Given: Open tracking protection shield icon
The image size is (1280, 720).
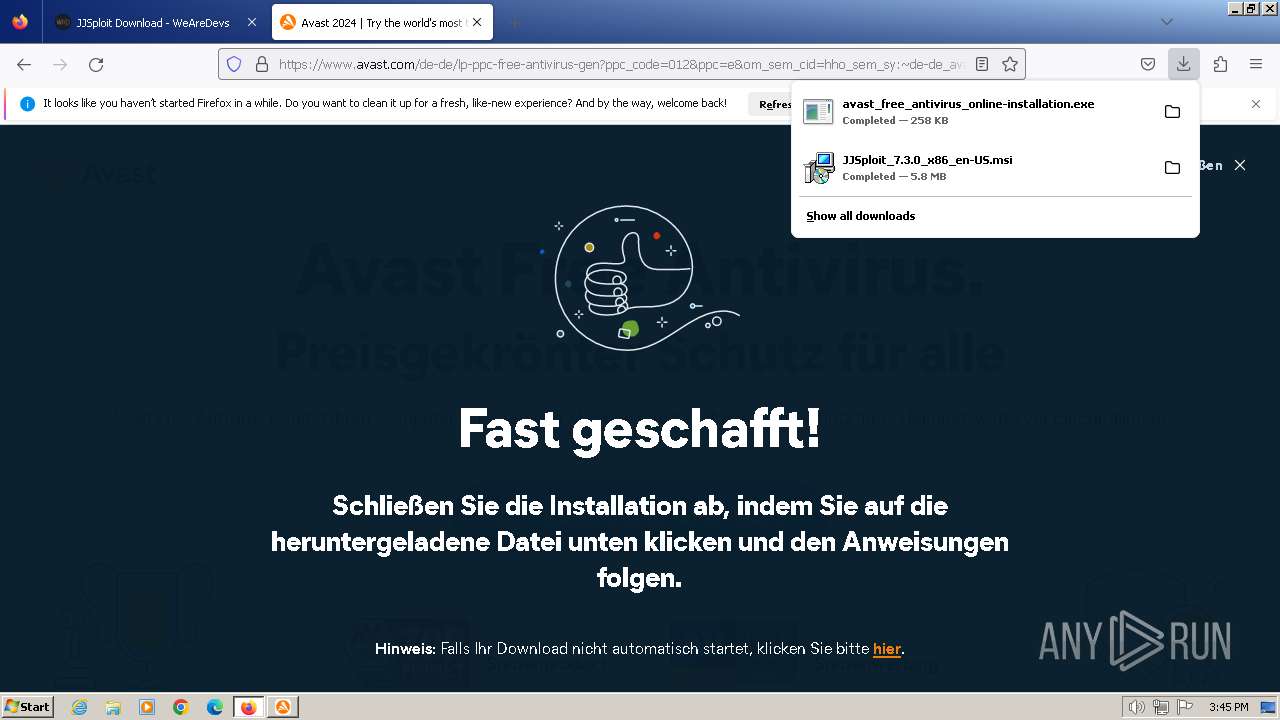Looking at the screenshot, I should click(234, 64).
